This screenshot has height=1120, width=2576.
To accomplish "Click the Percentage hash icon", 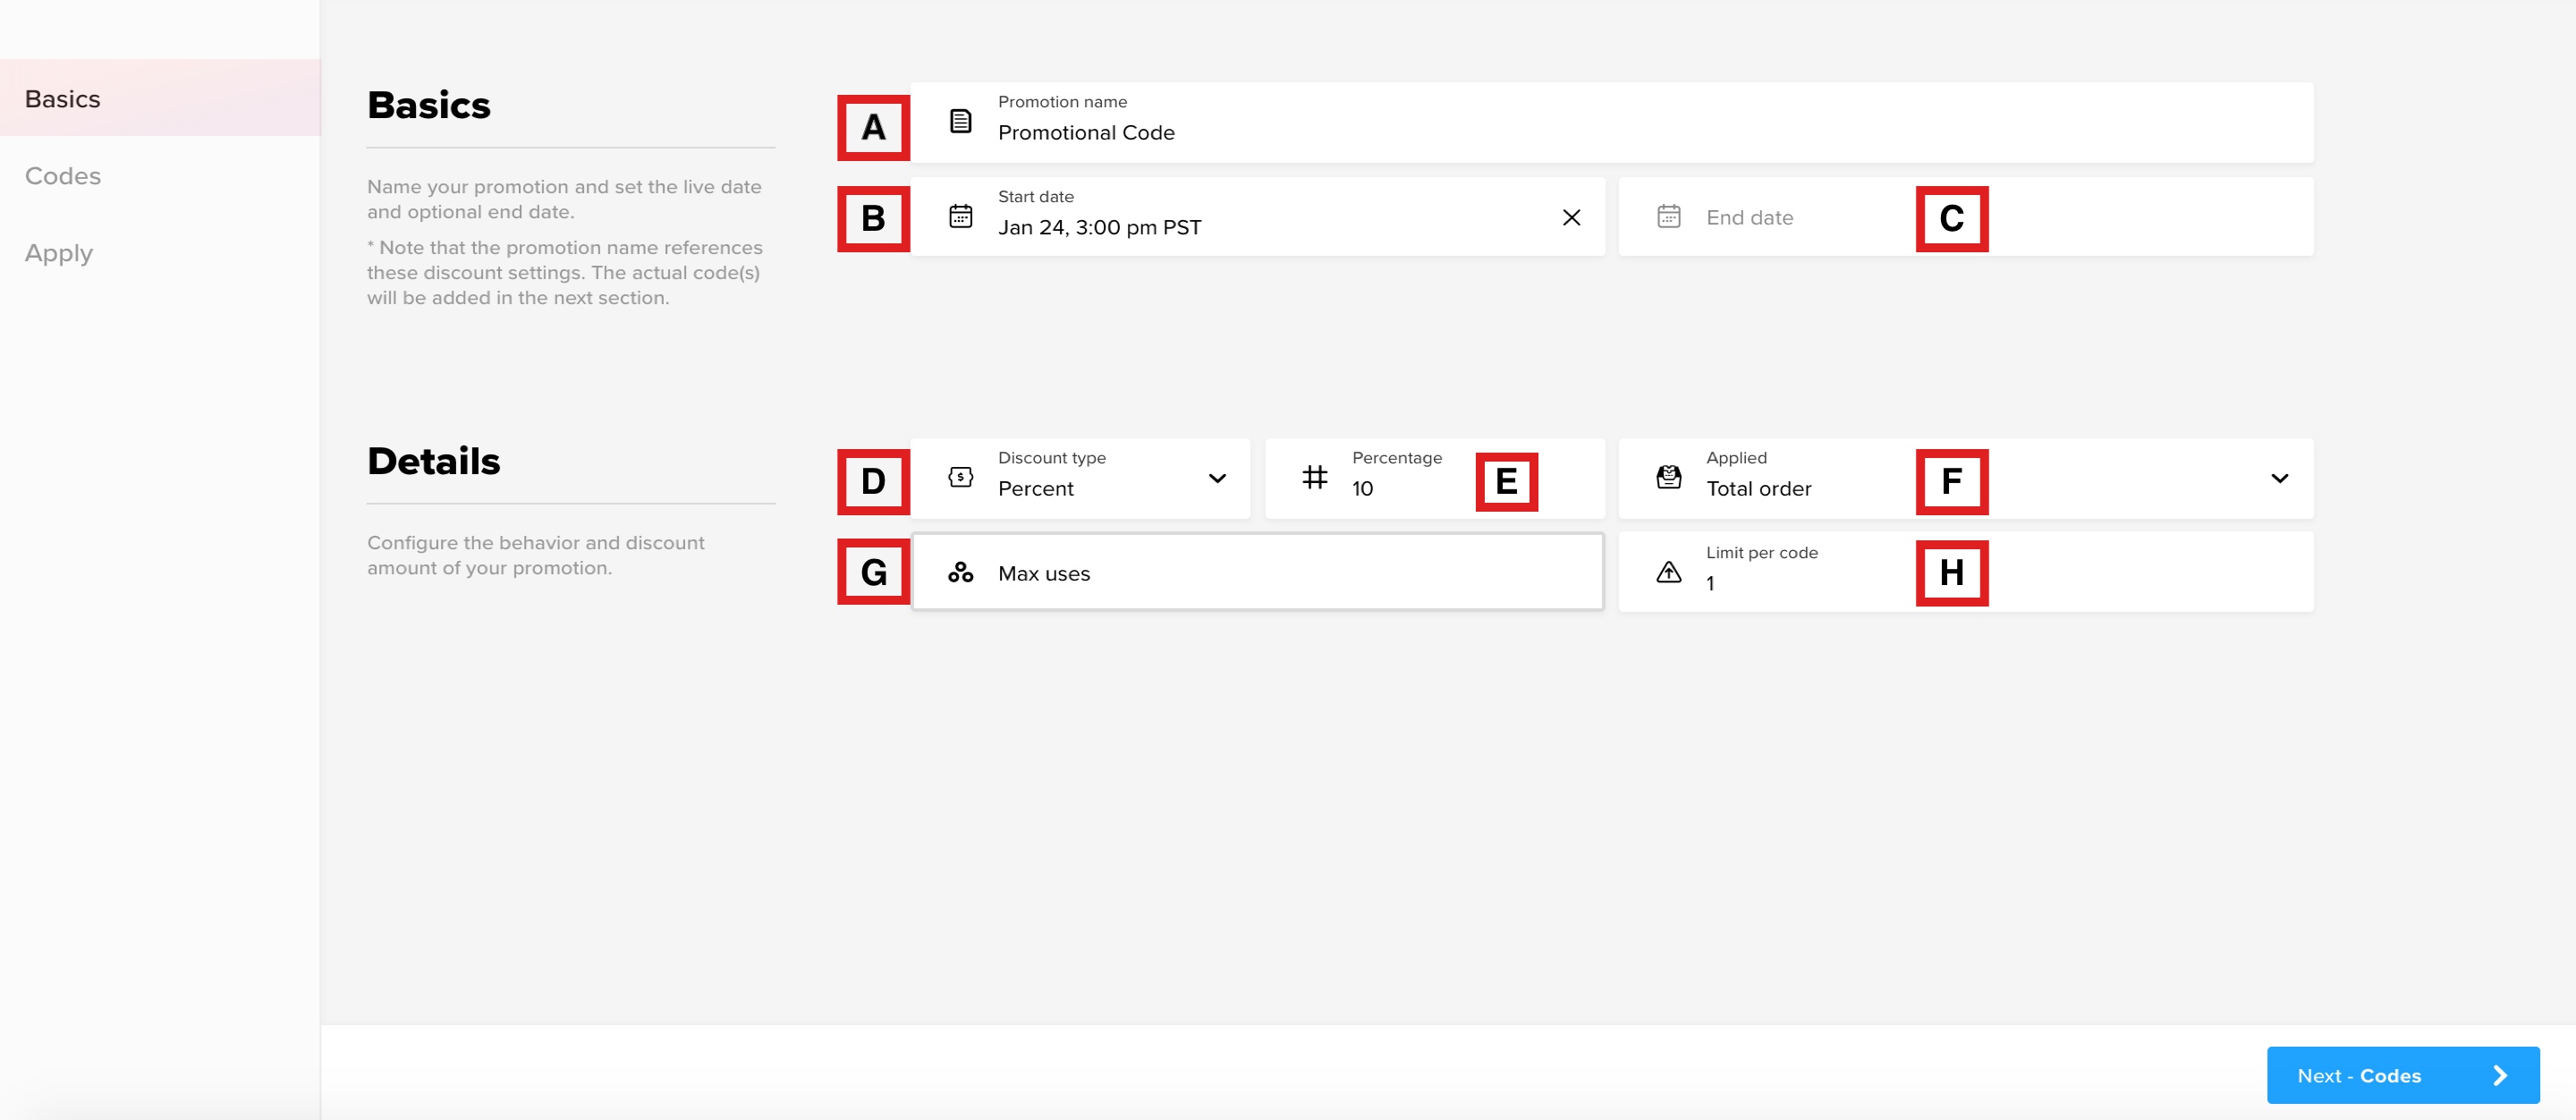I will (x=1314, y=477).
